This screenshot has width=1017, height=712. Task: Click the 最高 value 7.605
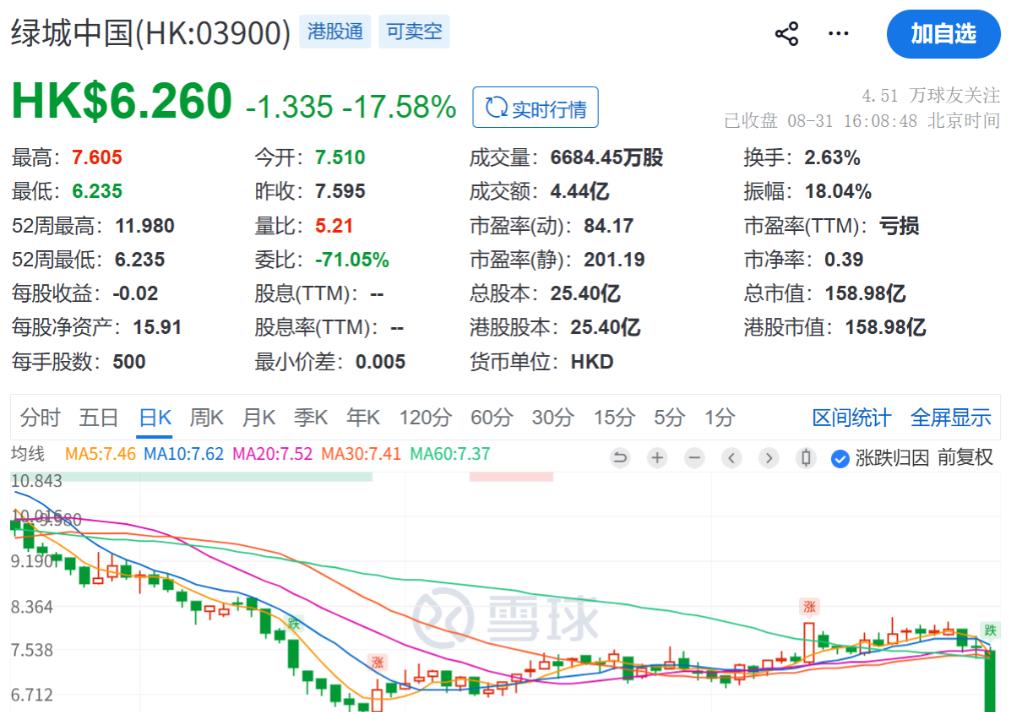(x=97, y=158)
